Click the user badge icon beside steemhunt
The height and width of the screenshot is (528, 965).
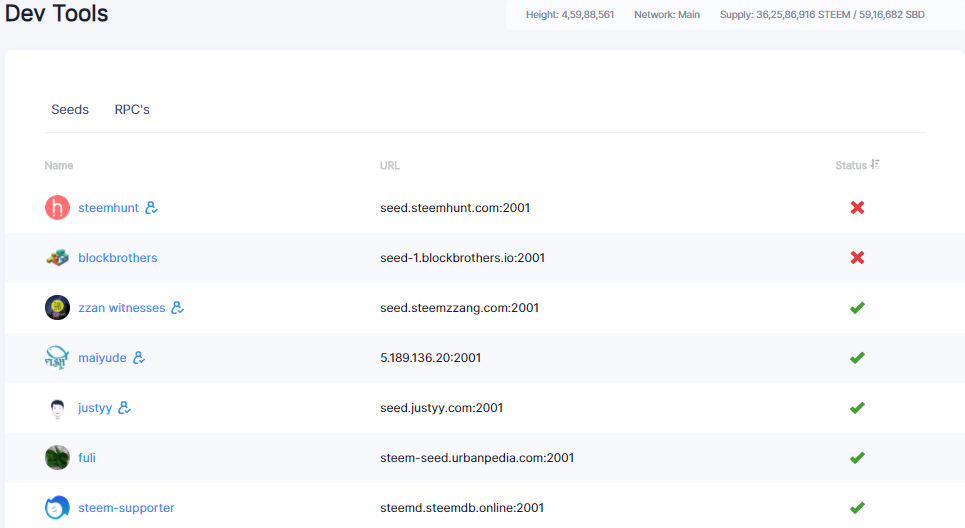[151, 208]
